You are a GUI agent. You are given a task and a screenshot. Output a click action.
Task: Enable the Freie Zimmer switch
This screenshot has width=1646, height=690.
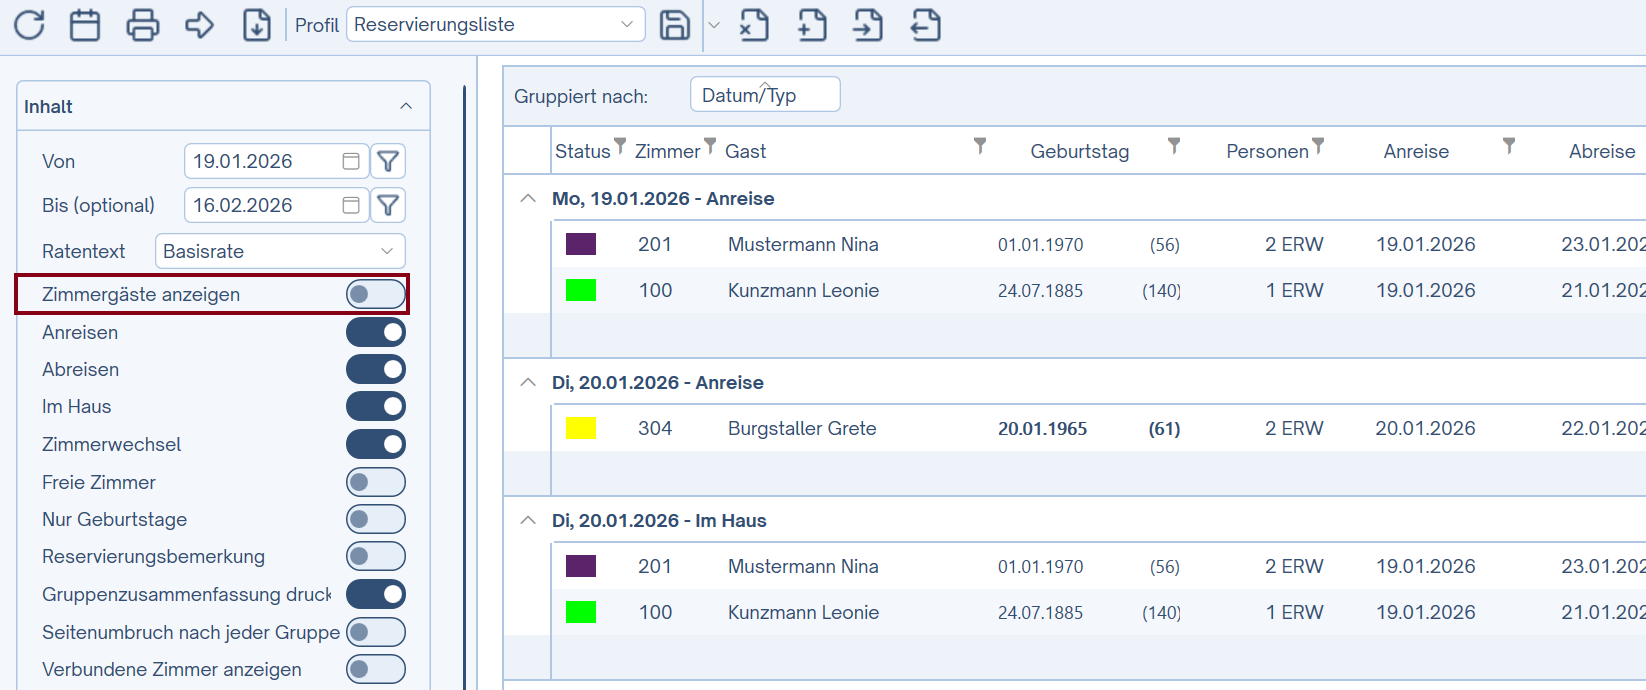(x=376, y=482)
